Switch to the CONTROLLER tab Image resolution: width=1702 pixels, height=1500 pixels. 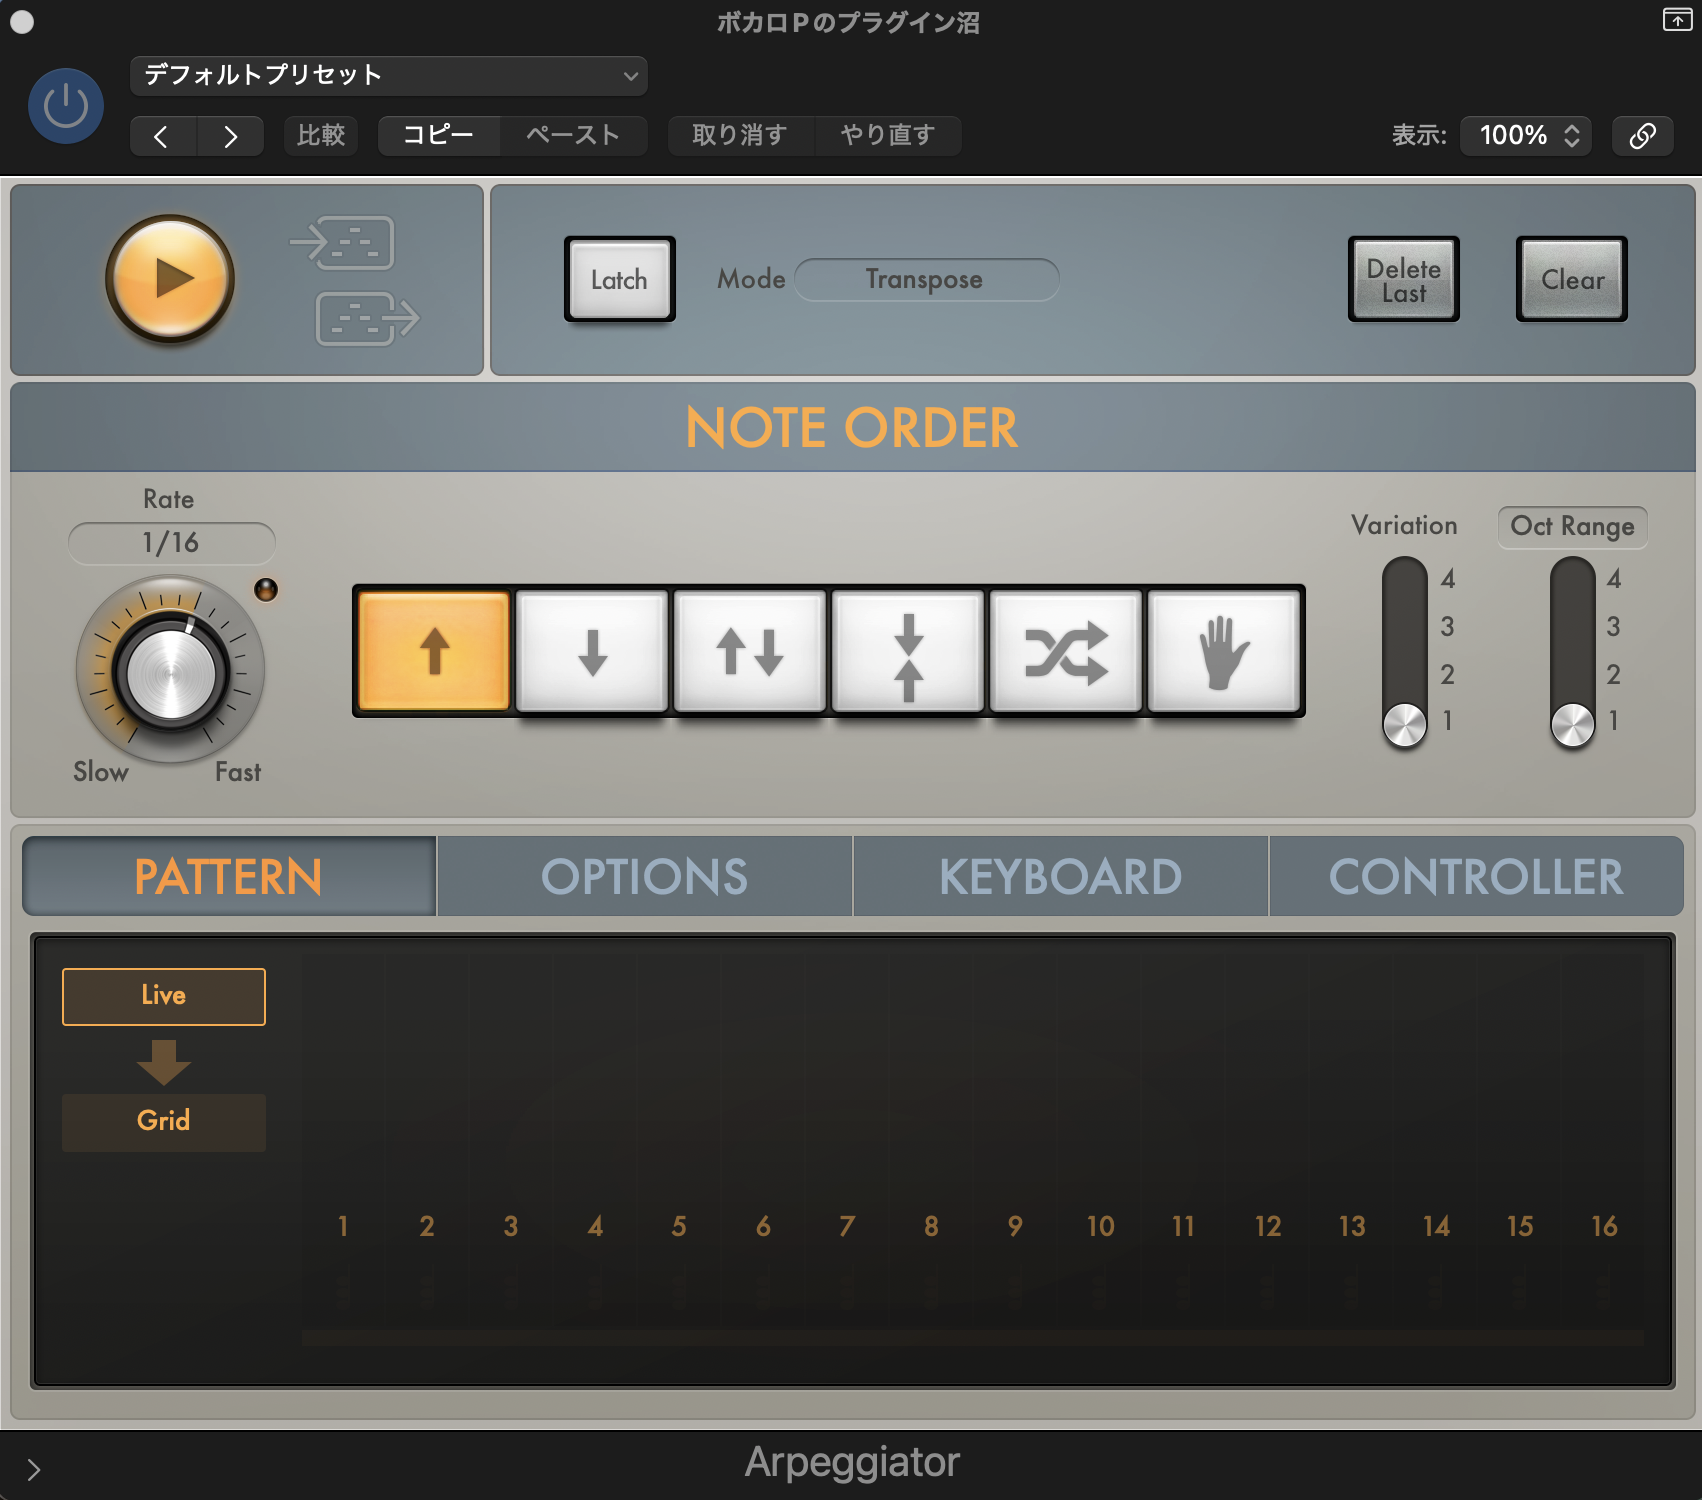point(1476,877)
